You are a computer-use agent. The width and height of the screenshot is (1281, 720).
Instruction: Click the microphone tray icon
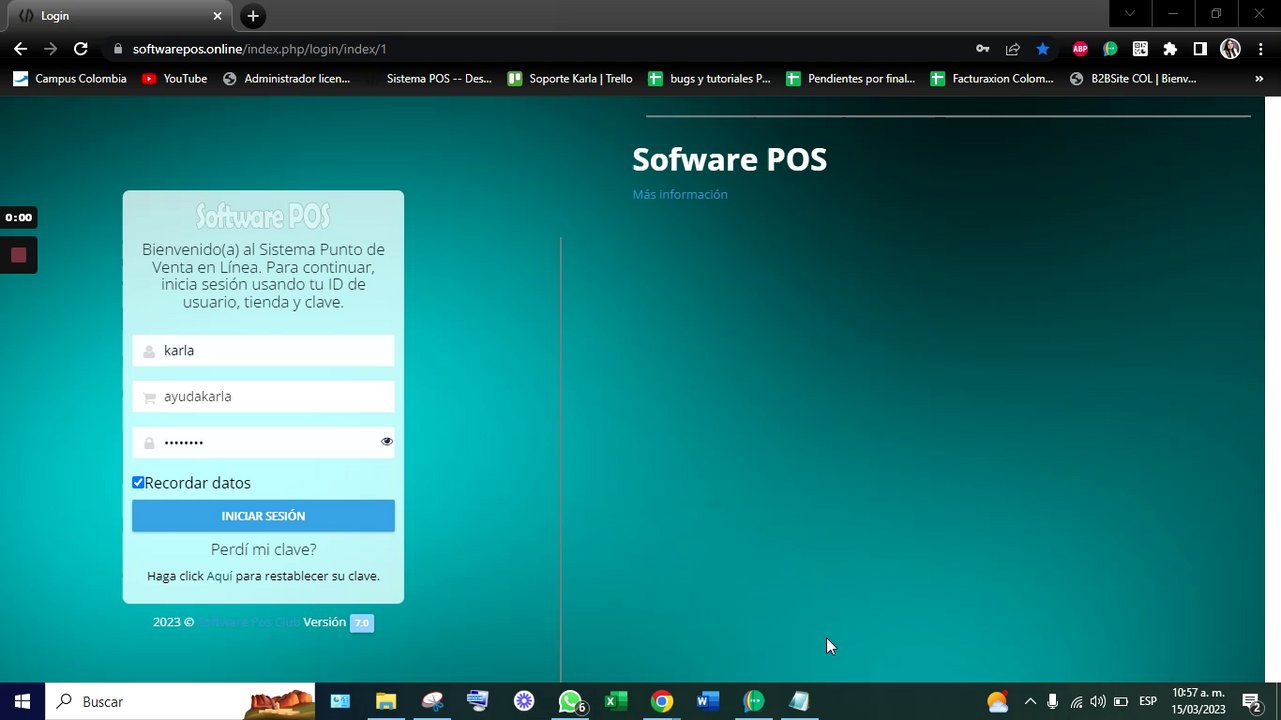point(1053,702)
